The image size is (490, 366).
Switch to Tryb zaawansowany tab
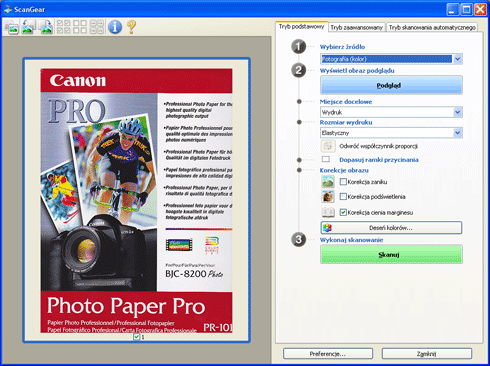tap(357, 27)
